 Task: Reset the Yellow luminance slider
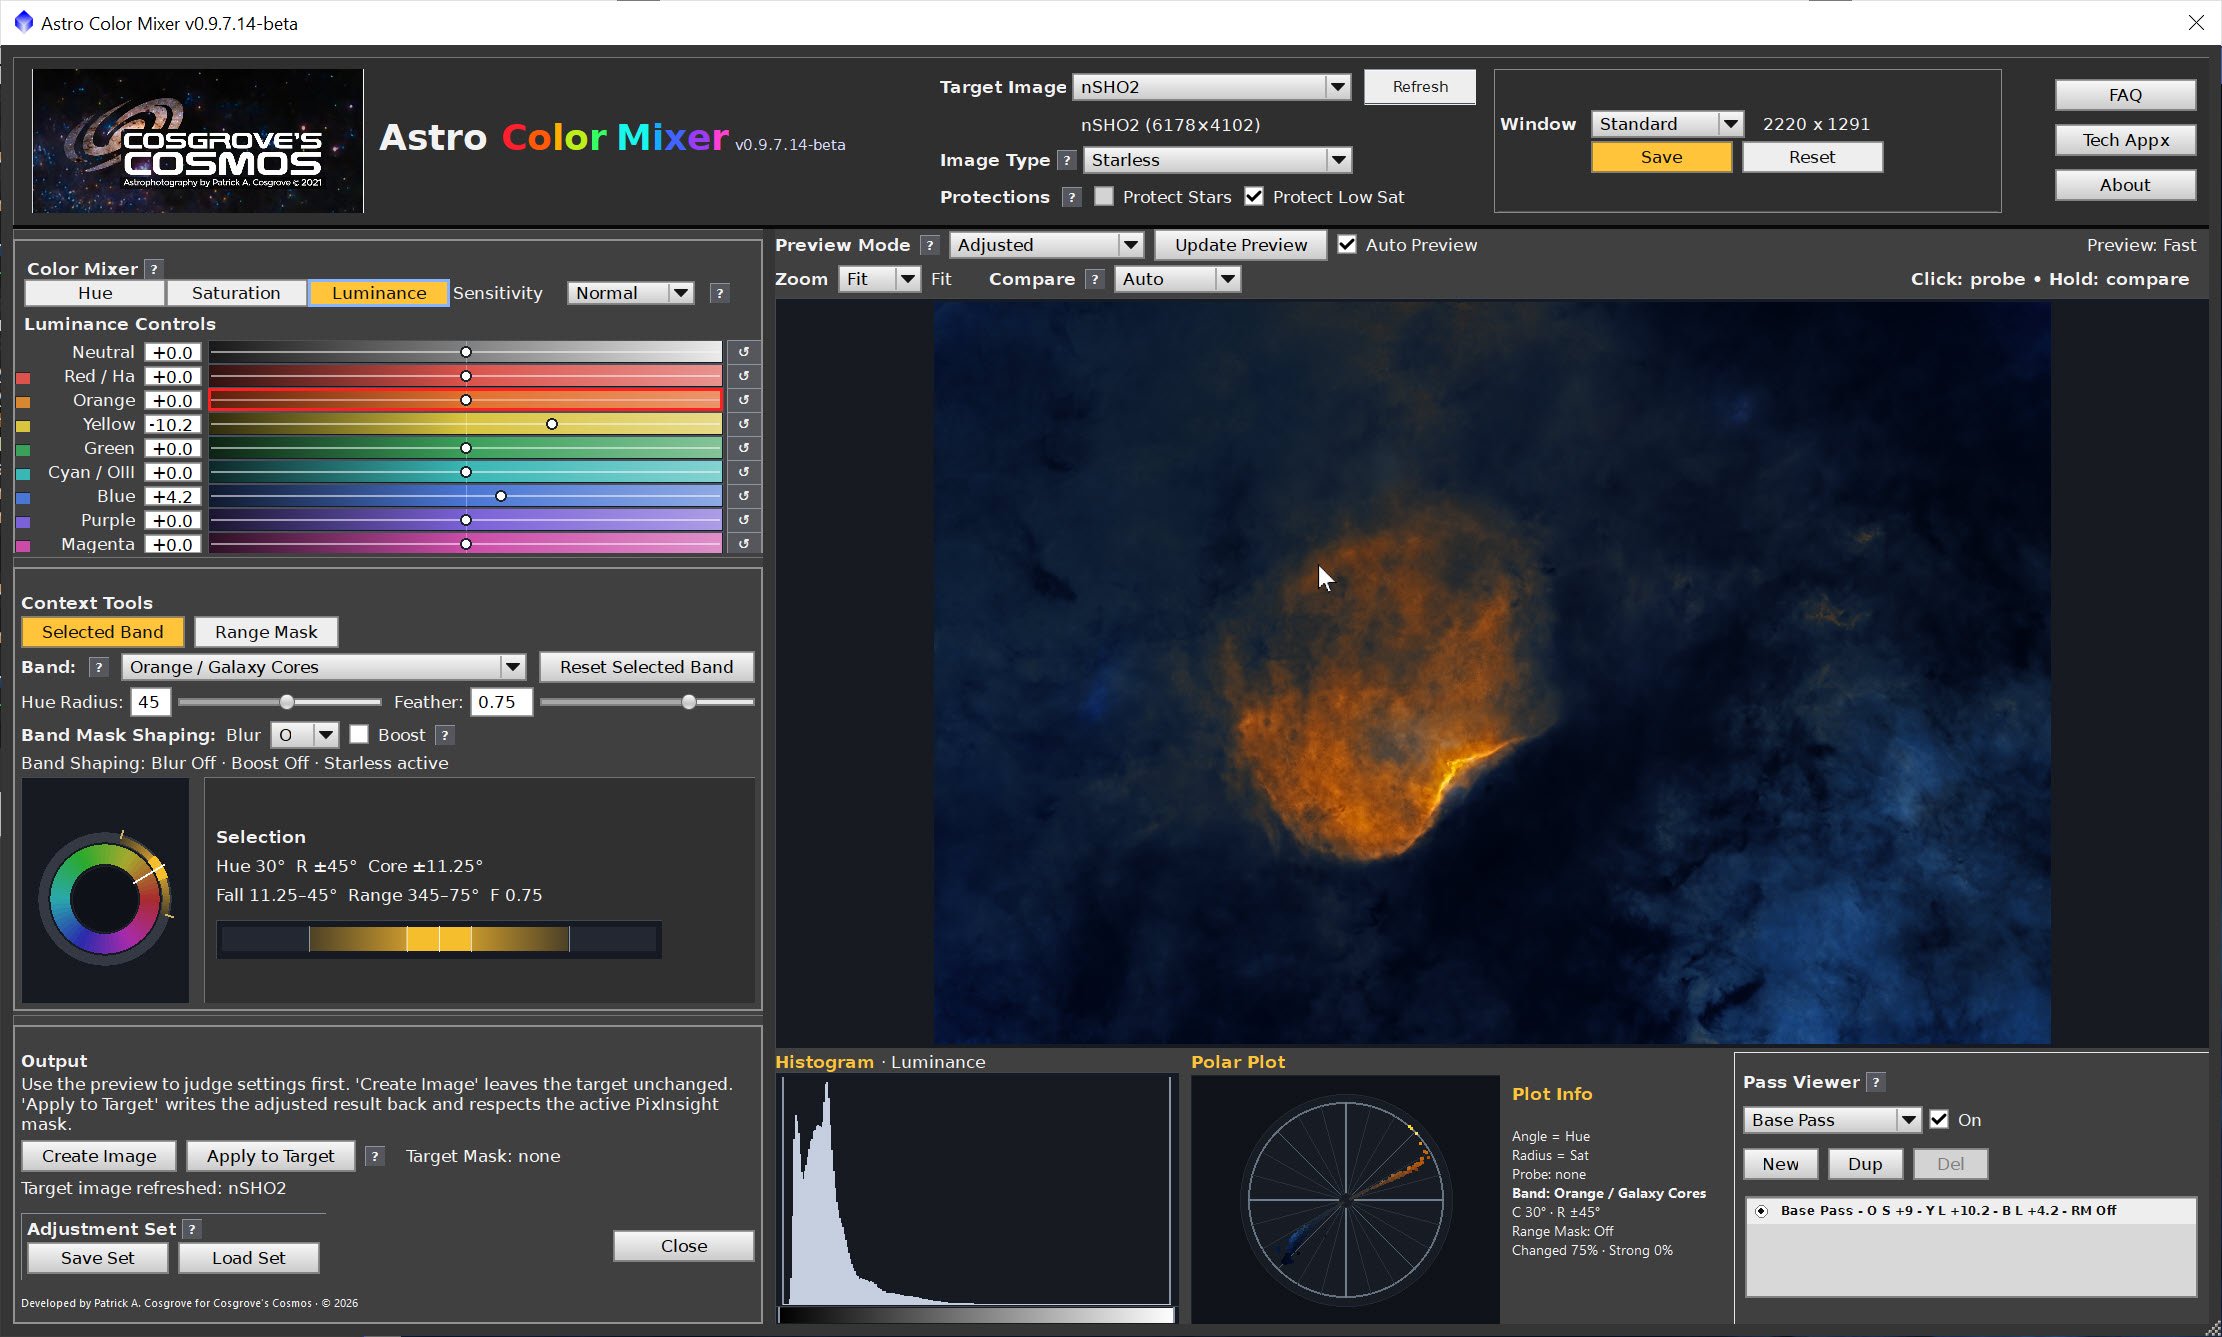[x=743, y=424]
